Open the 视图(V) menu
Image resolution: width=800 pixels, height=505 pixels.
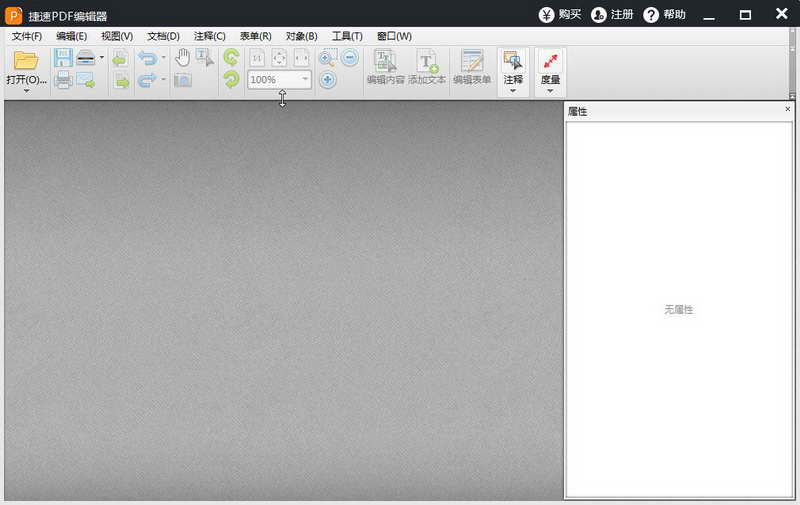(x=117, y=36)
